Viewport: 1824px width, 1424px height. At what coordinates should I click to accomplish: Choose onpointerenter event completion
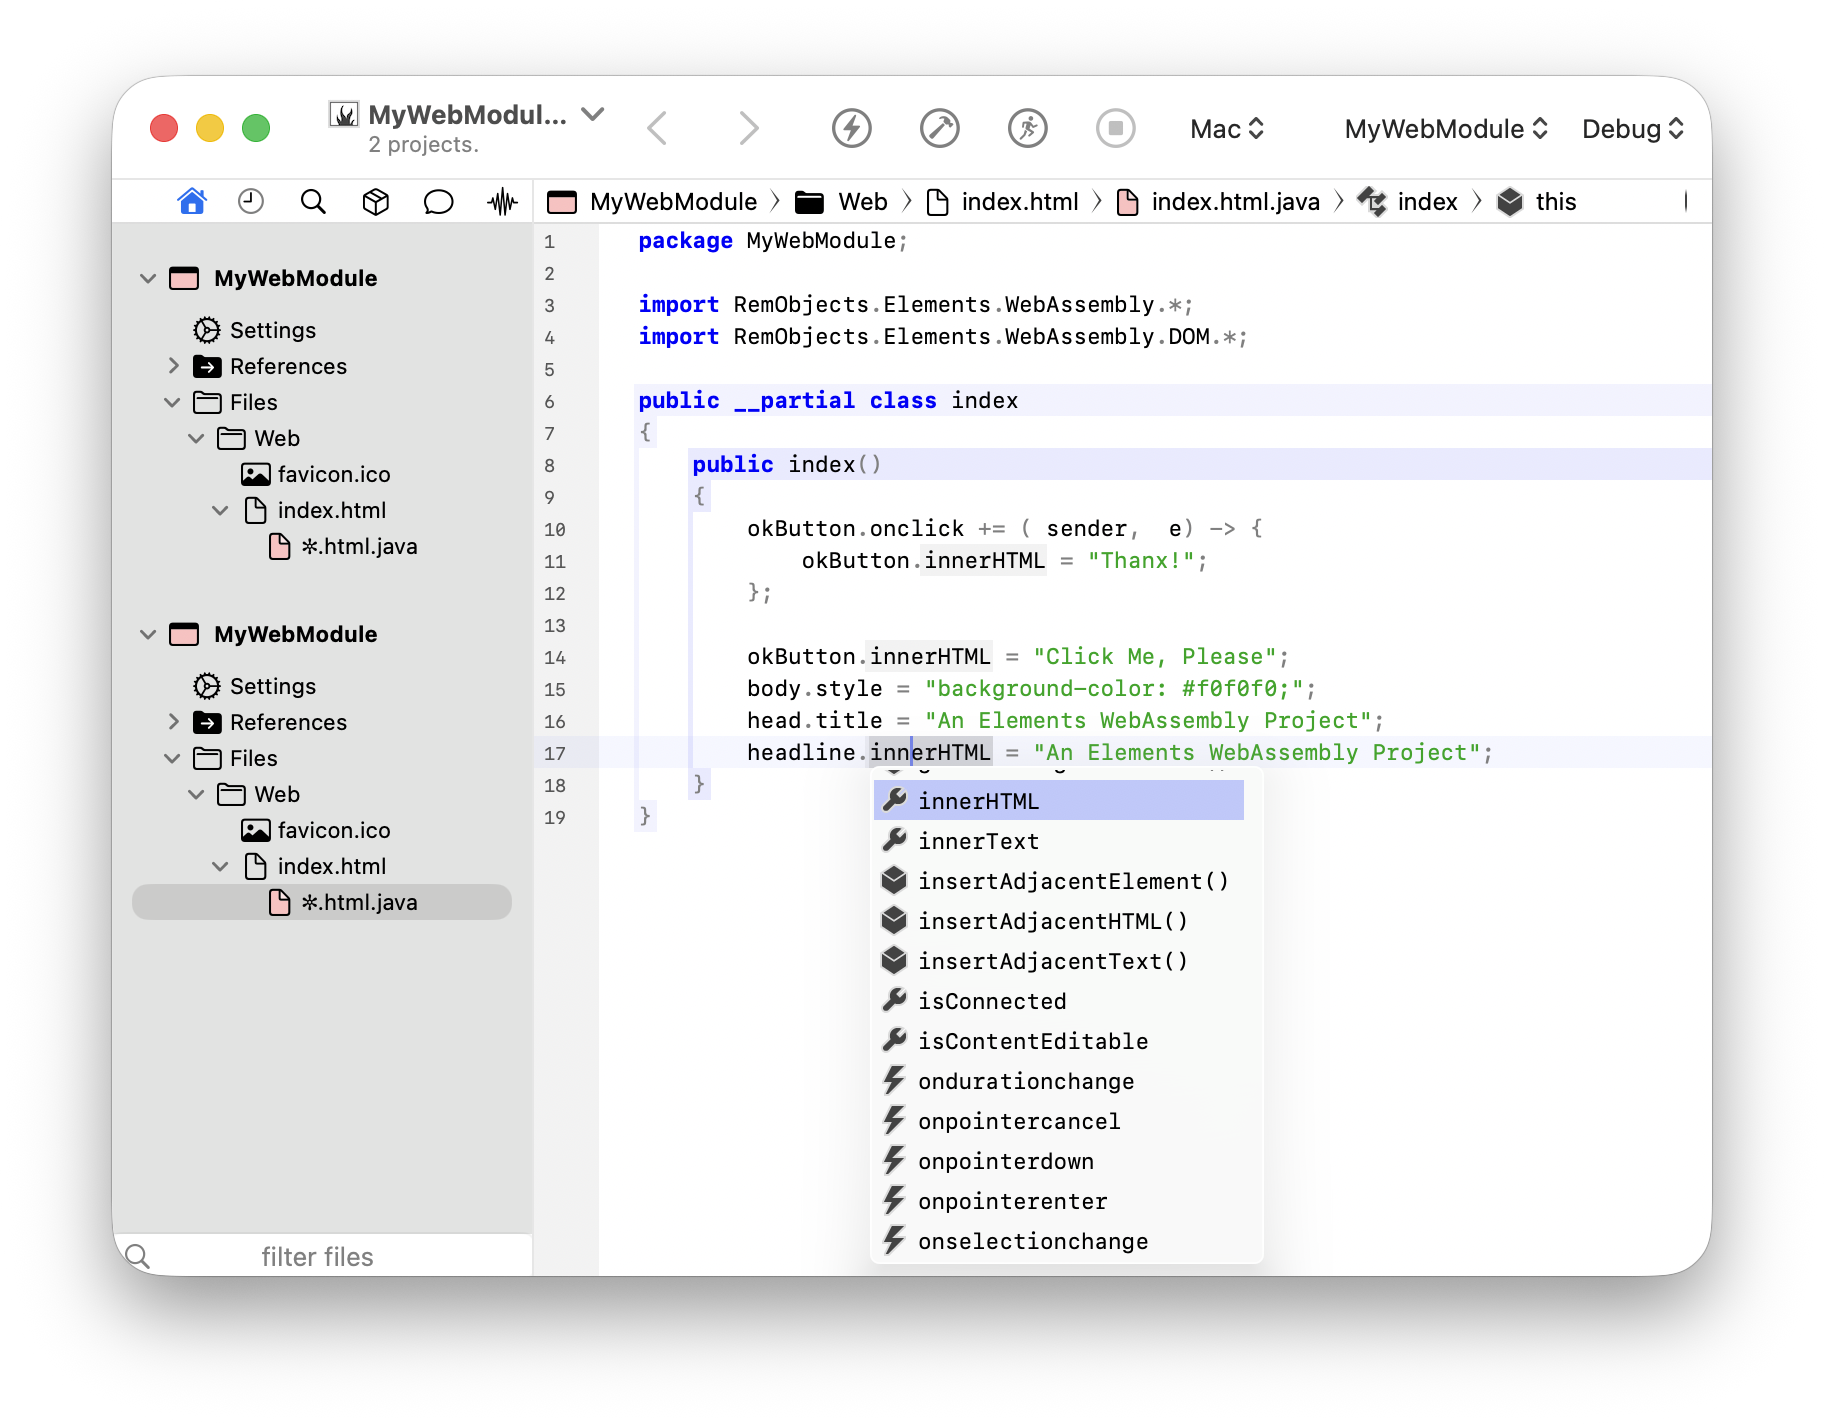point(1058,1201)
